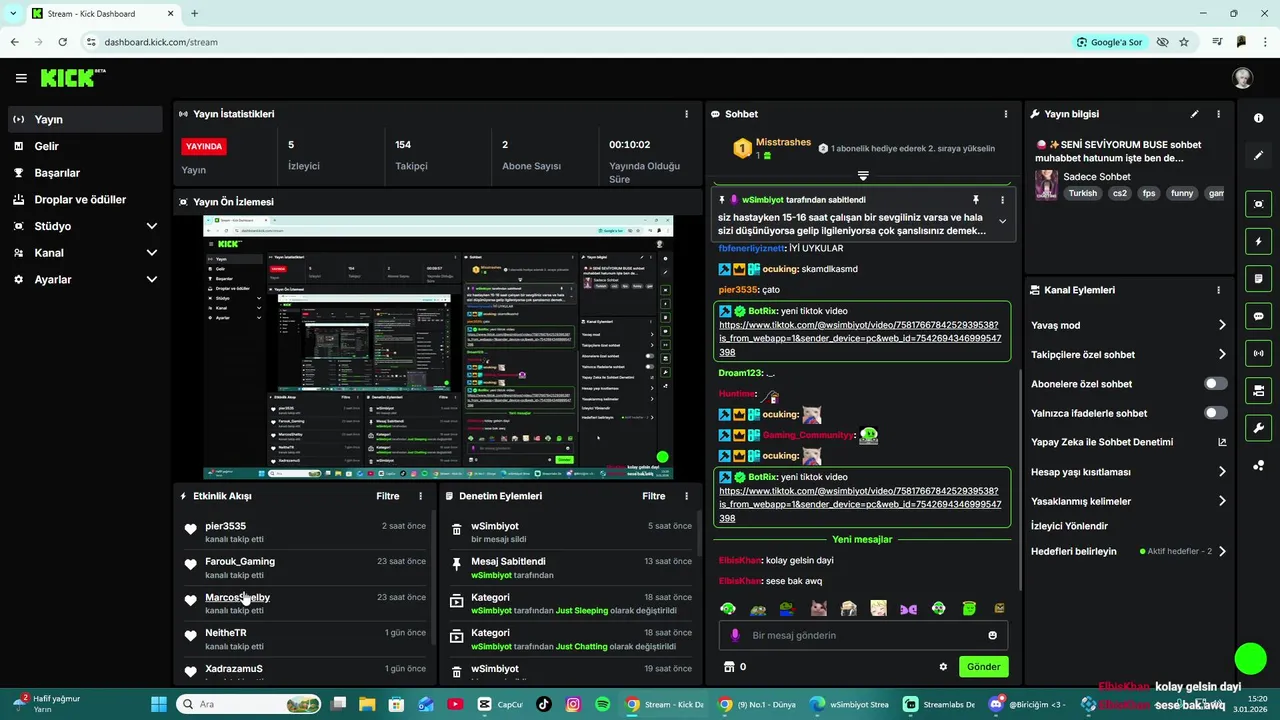The height and width of the screenshot is (720, 1280).
Task: Open Filtre in Etkinlik Akışı panel
Action: [x=388, y=496]
